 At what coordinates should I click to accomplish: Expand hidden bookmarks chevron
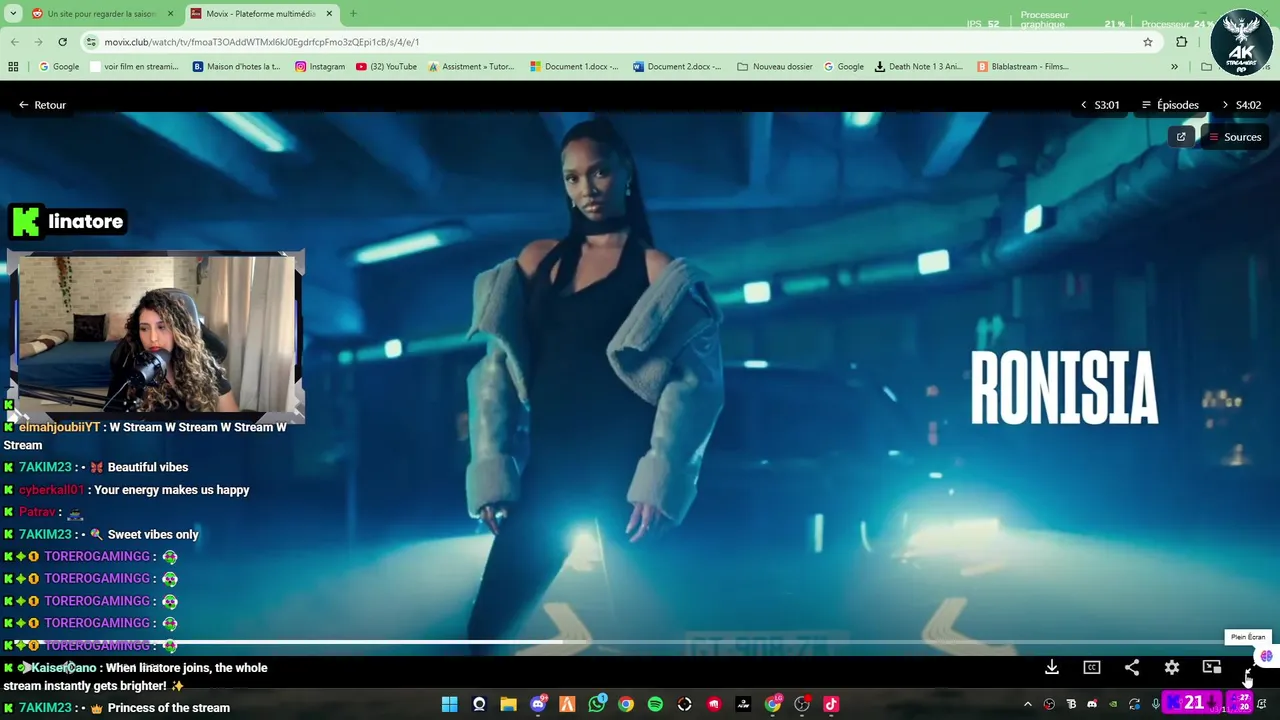1174,67
